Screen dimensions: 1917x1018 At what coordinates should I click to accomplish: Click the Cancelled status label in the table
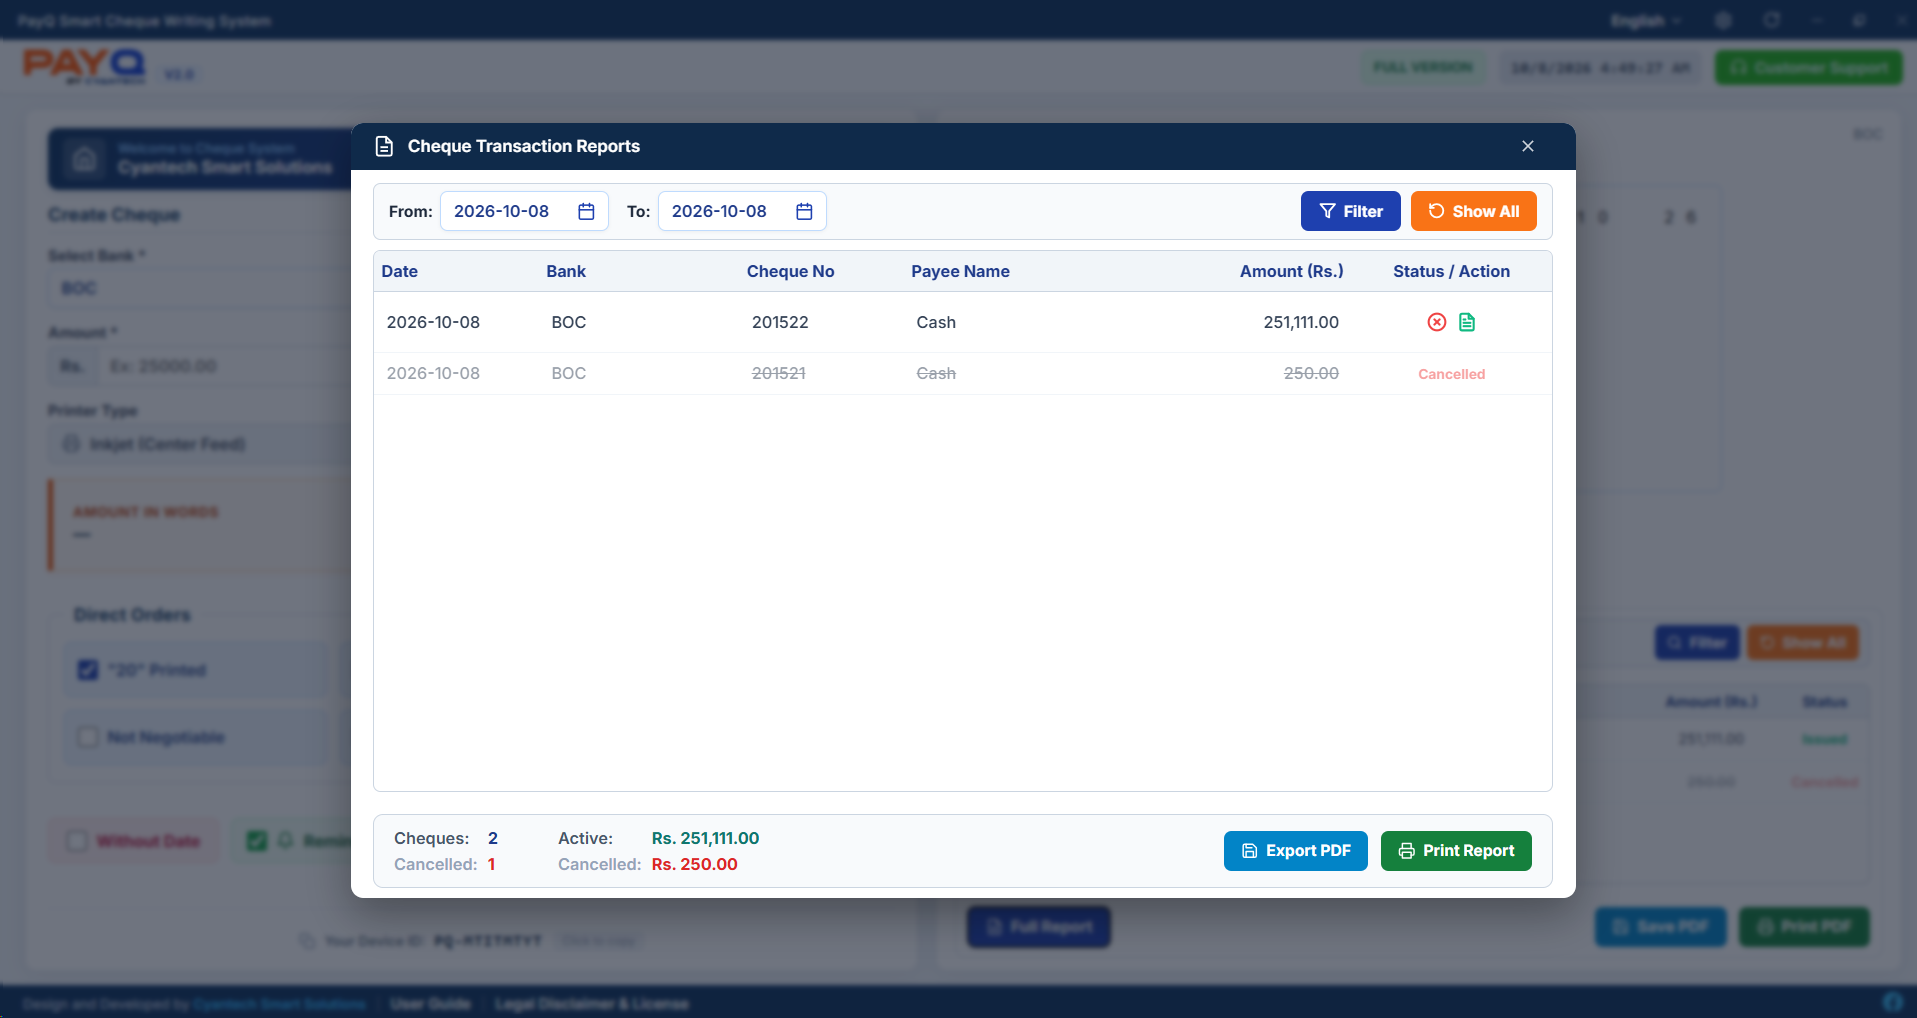pyautogui.click(x=1452, y=374)
